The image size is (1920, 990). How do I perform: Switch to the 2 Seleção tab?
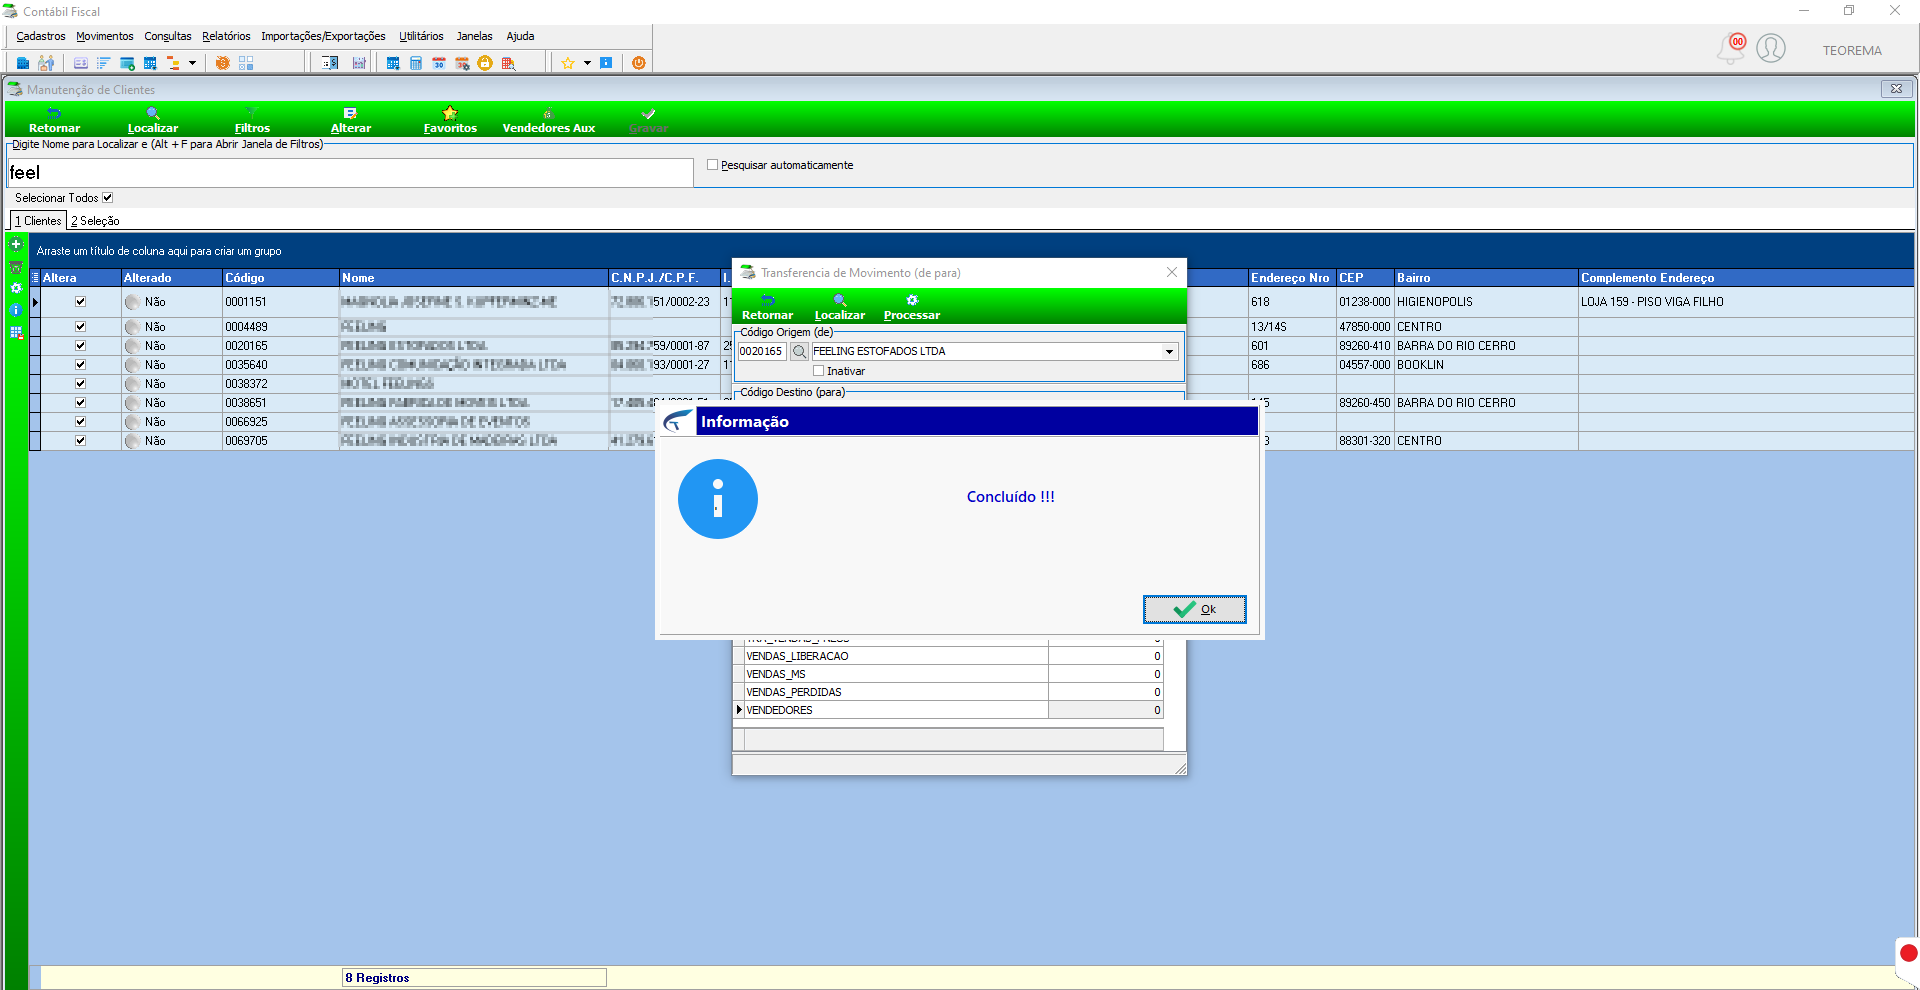95,221
